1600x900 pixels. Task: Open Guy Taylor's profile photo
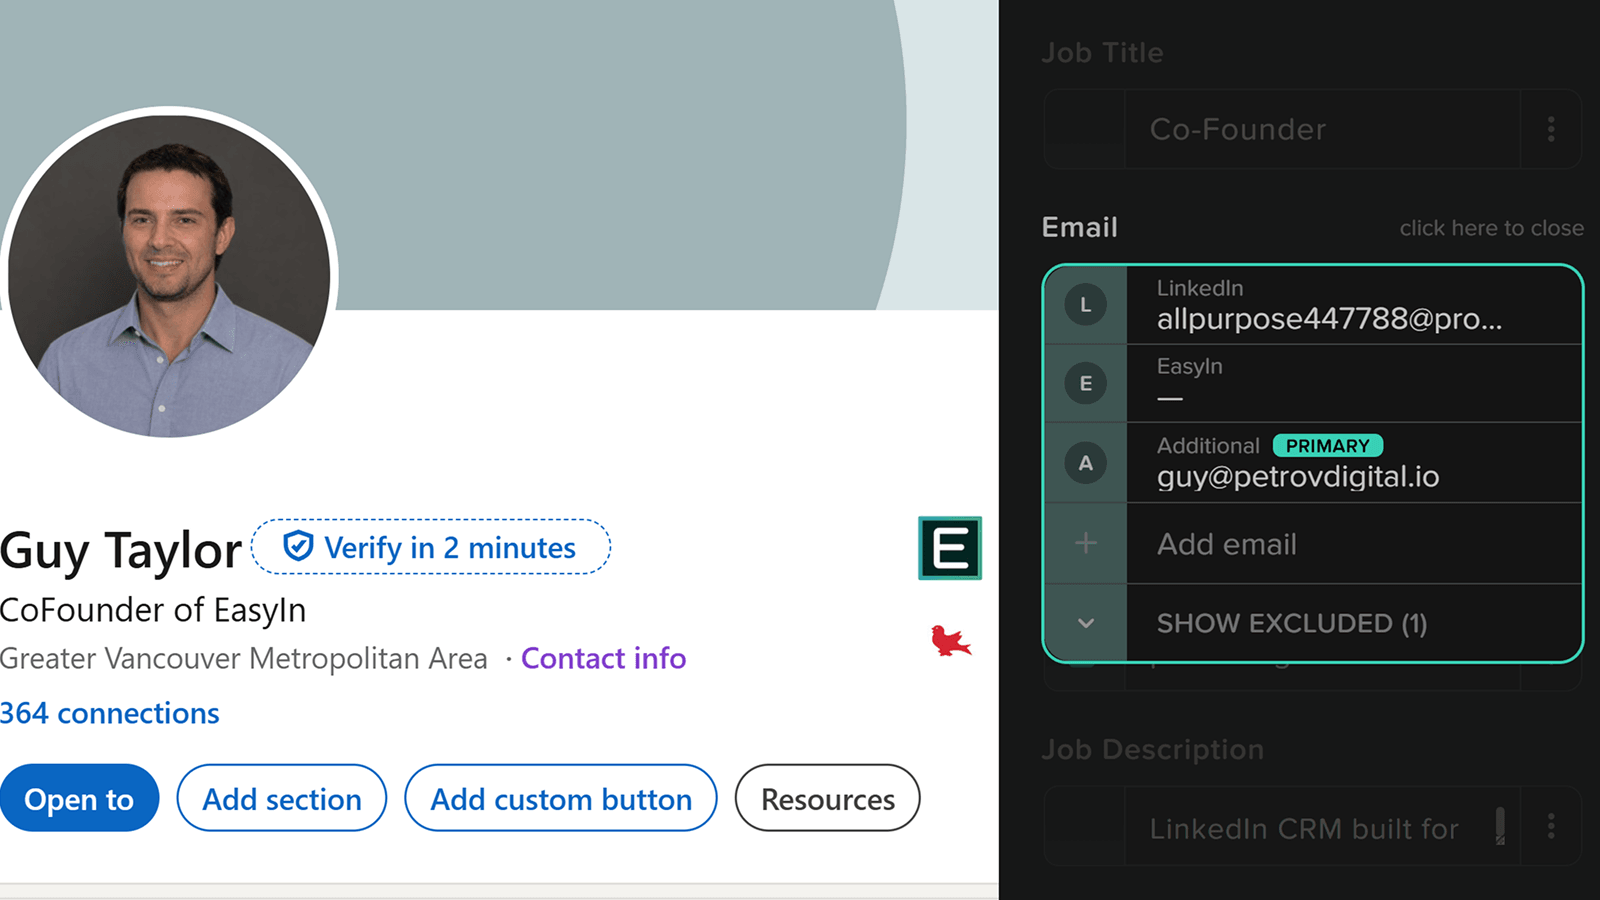pos(168,276)
